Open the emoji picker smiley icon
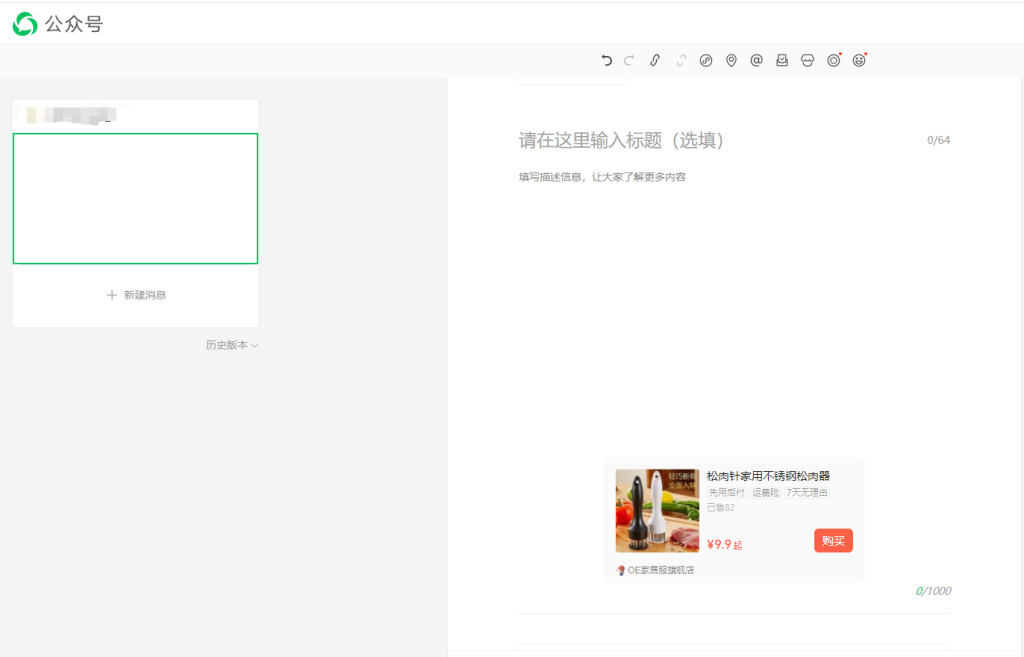Screen dimensions: 1024x657 (x=859, y=60)
